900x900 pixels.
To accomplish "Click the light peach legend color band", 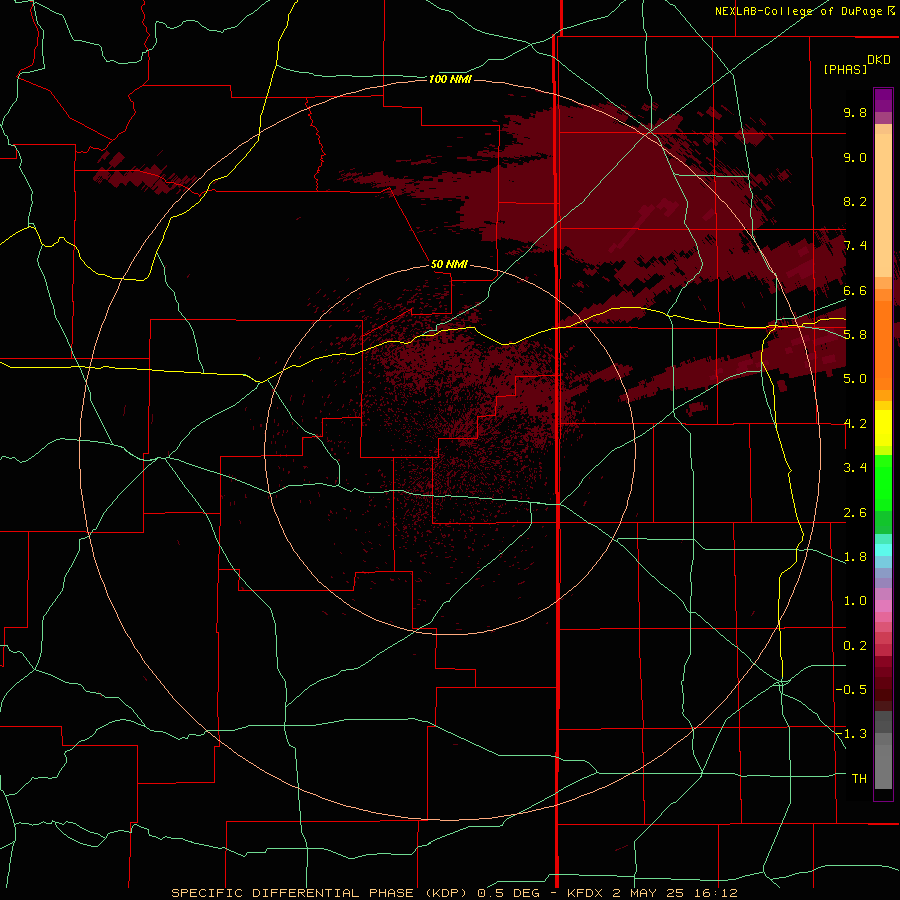I will 883,205.
